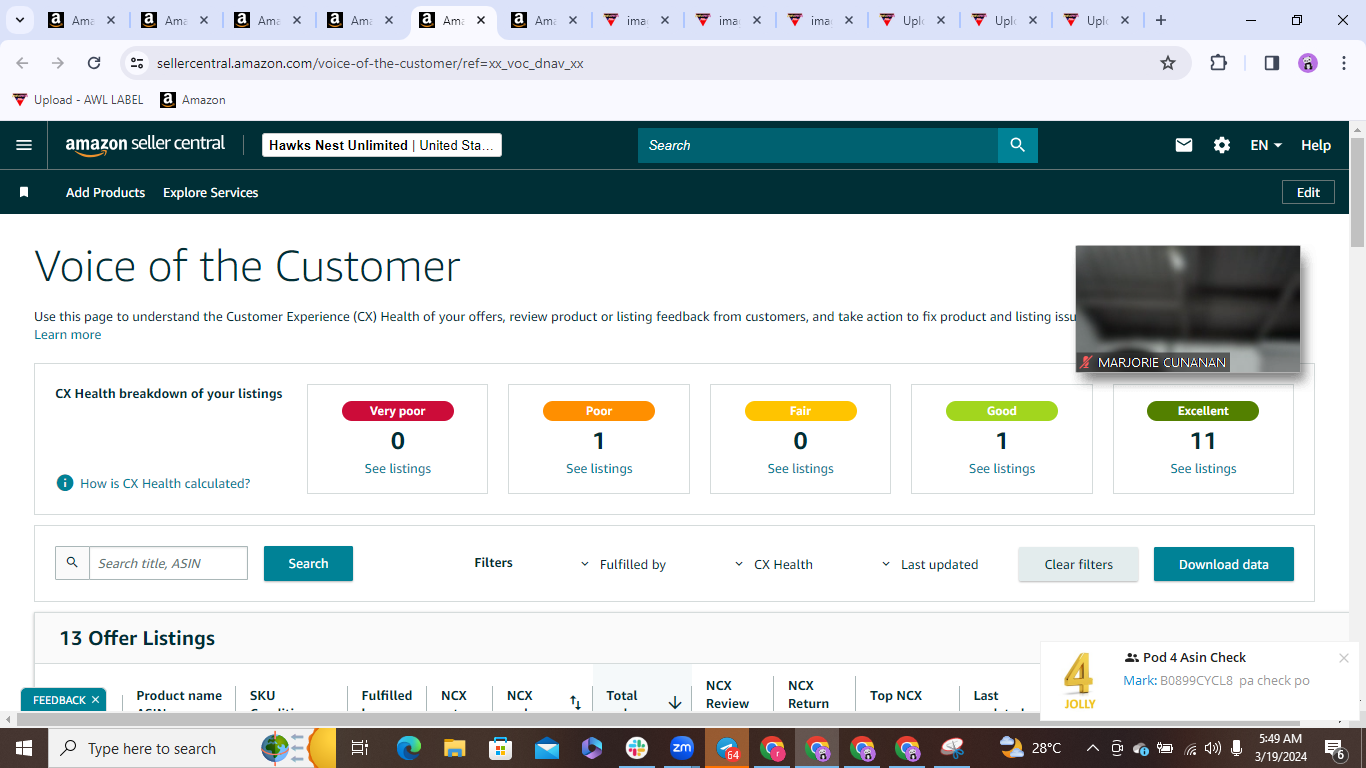See listings under the Good card
Image resolution: width=1366 pixels, height=768 pixels.
(x=1002, y=468)
